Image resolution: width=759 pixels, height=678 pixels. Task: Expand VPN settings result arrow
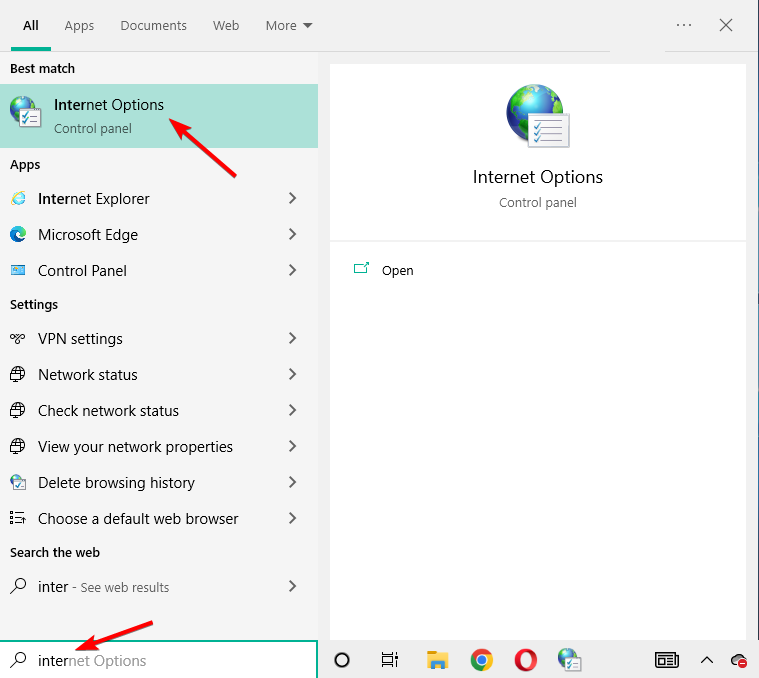[292, 338]
